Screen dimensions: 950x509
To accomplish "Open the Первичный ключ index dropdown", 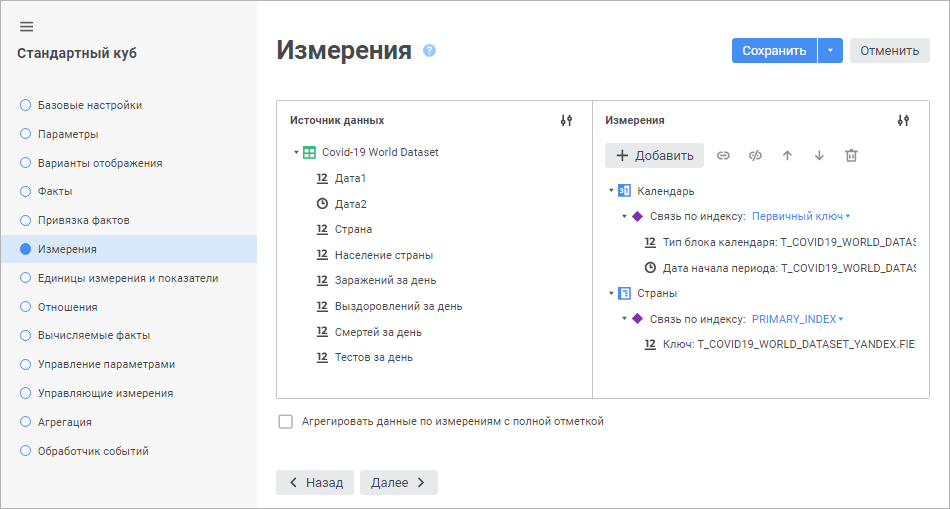I will click(801, 216).
